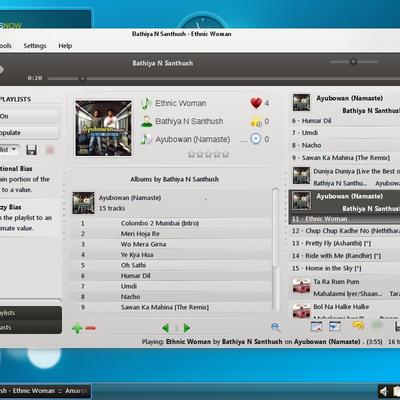Screen dimensions: 400x400
Task: Add an applet with the green plus
Action: pos(77,328)
